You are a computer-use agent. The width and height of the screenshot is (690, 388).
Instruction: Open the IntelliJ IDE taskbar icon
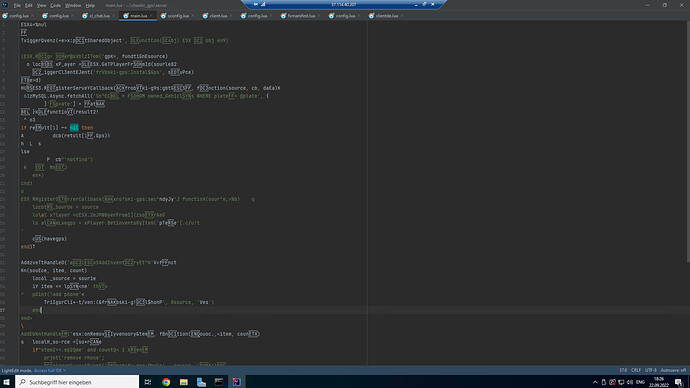237,382
